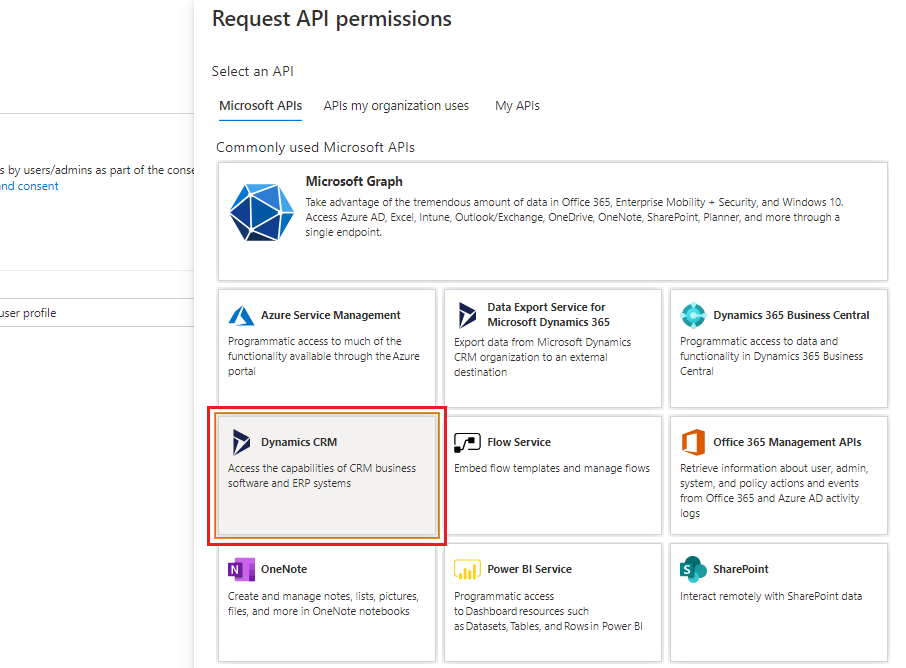Select the Dynamics 365 Business Central title

pyautogui.click(x=791, y=315)
